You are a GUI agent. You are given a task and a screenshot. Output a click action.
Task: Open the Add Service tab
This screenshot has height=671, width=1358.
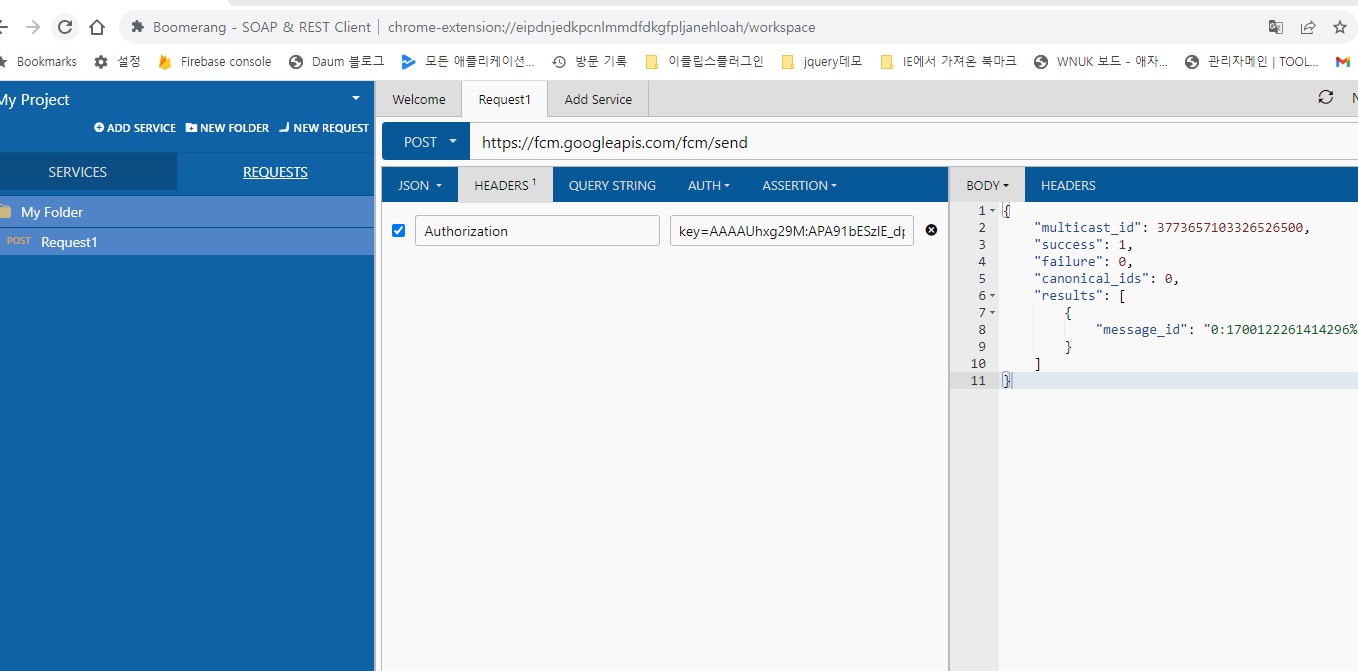tap(598, 99)
